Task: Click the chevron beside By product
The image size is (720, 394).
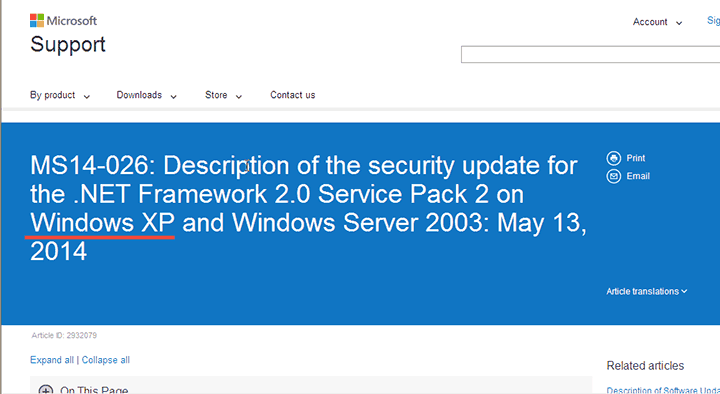Action: (x=86, y=96)
